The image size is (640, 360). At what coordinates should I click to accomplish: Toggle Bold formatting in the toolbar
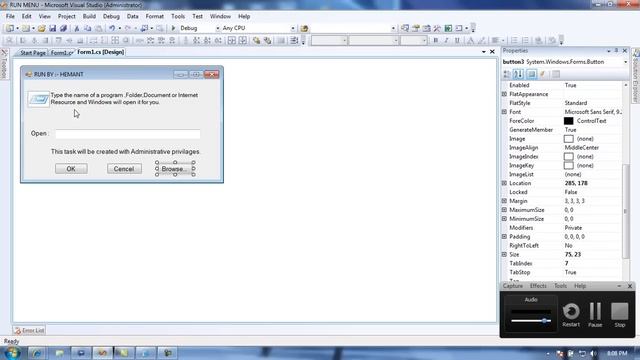(436, 40)
